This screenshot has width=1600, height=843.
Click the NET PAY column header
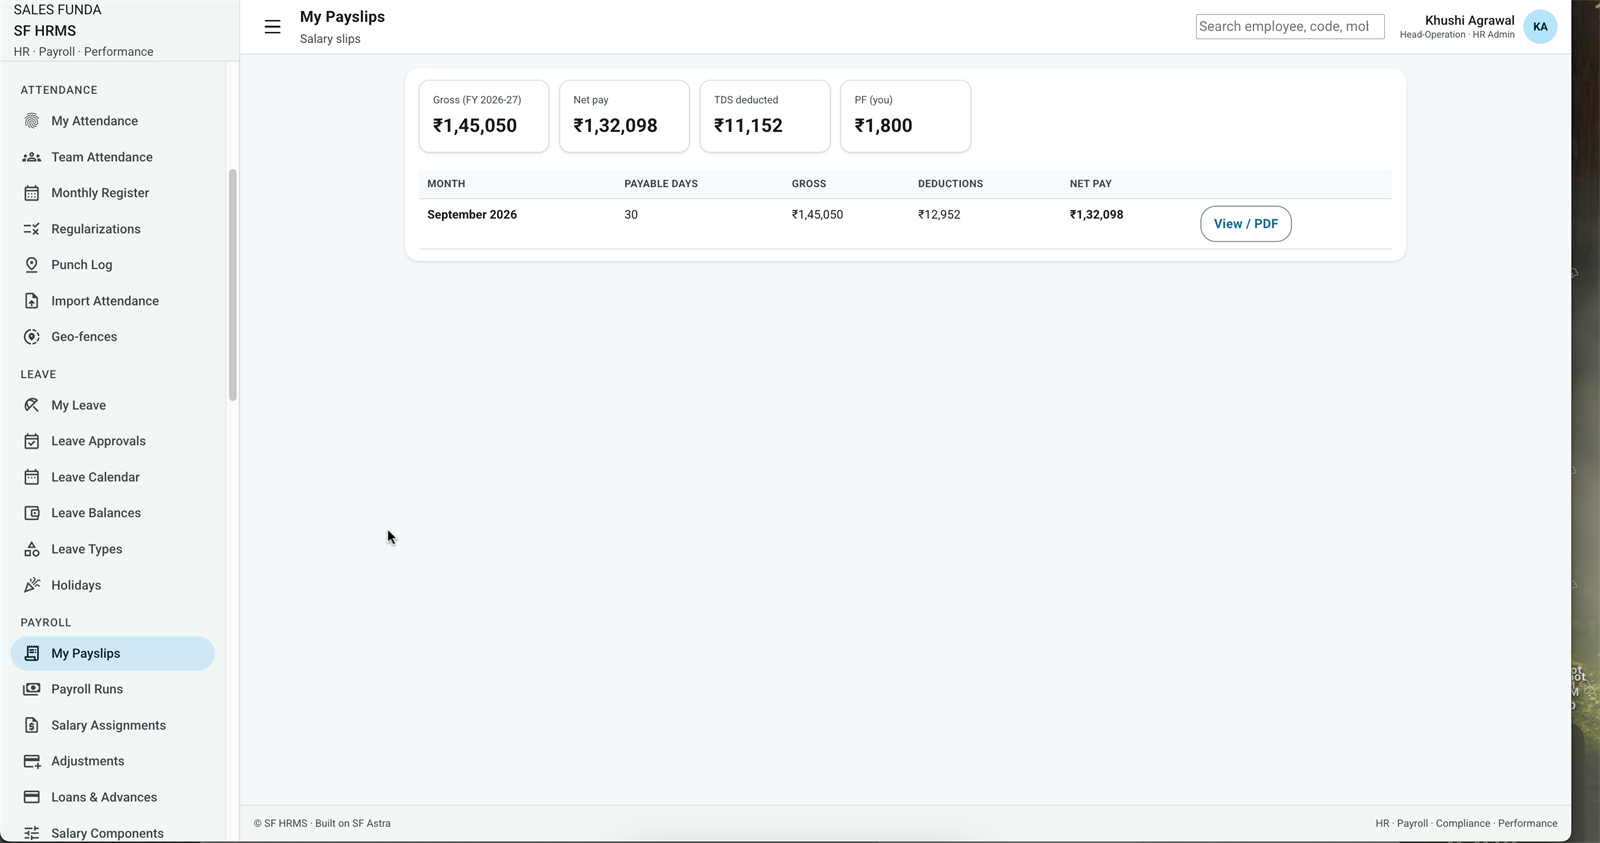pos(1091,184)
